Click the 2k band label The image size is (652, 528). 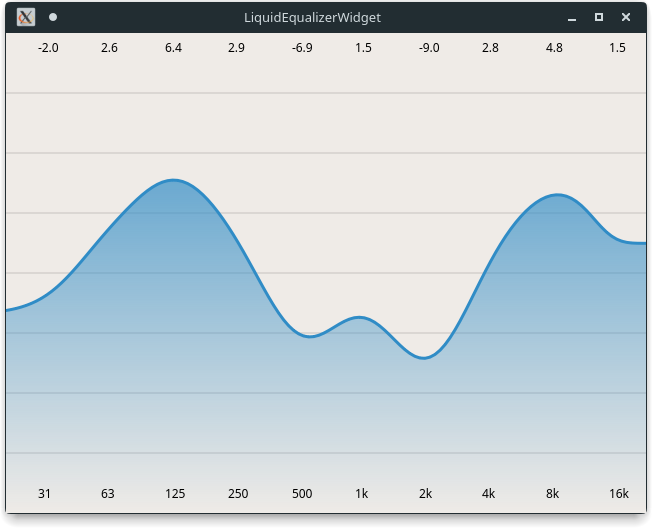(x=426, y=493)
